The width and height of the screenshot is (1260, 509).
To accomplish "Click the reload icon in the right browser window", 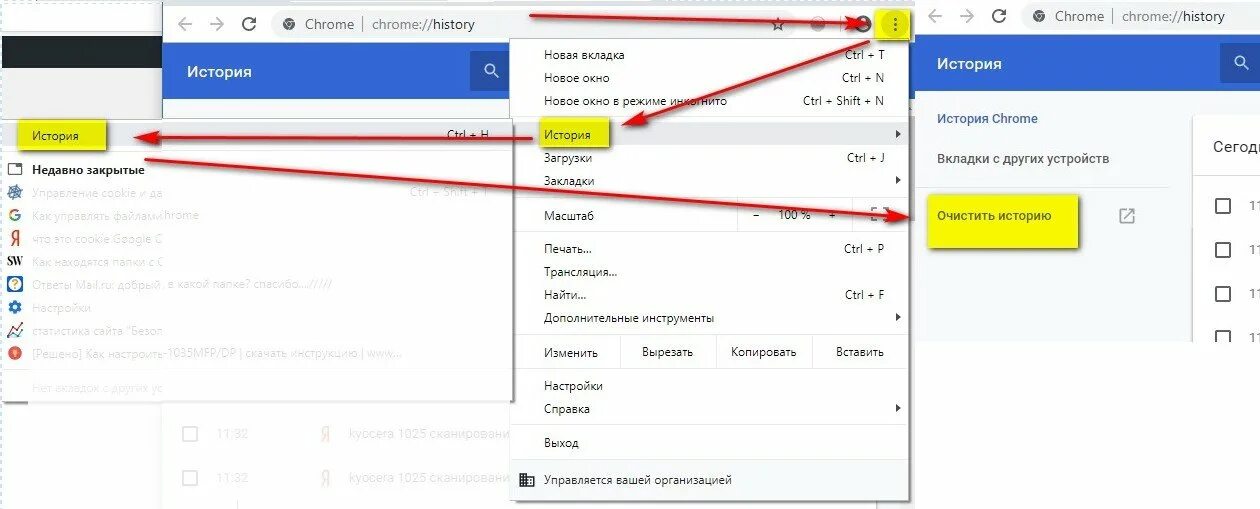I will click(x=998, y=16).
